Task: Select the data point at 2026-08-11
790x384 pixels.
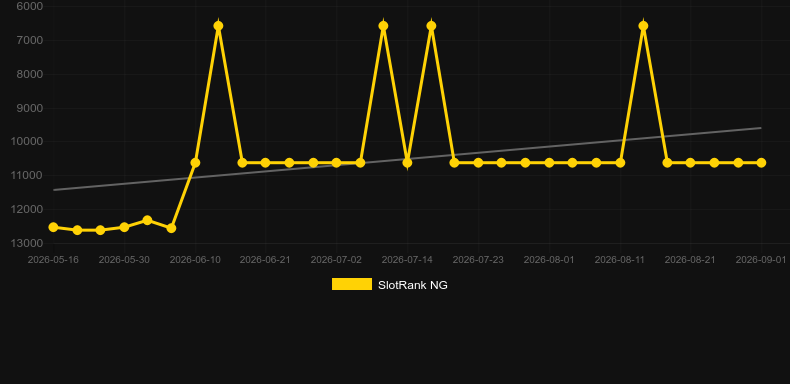Action: [621, 163]
